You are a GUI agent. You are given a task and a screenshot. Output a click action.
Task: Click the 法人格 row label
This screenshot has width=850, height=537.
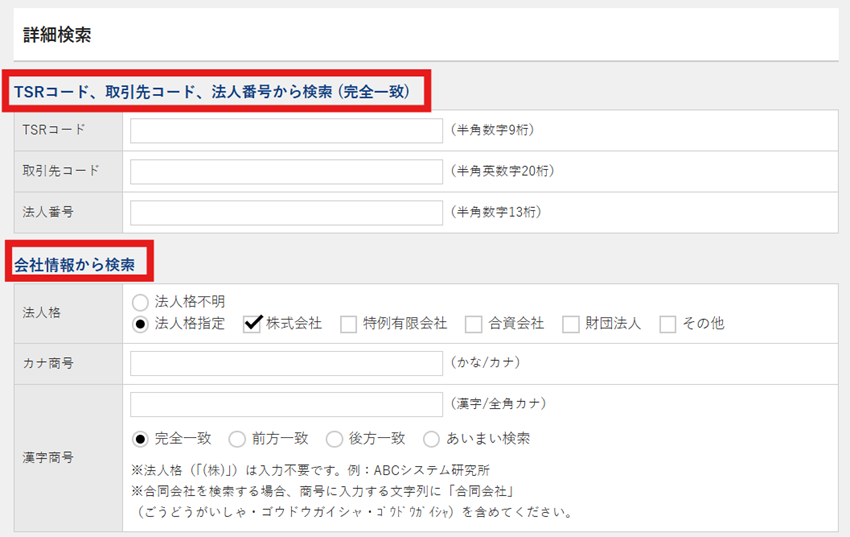[41, 313]
